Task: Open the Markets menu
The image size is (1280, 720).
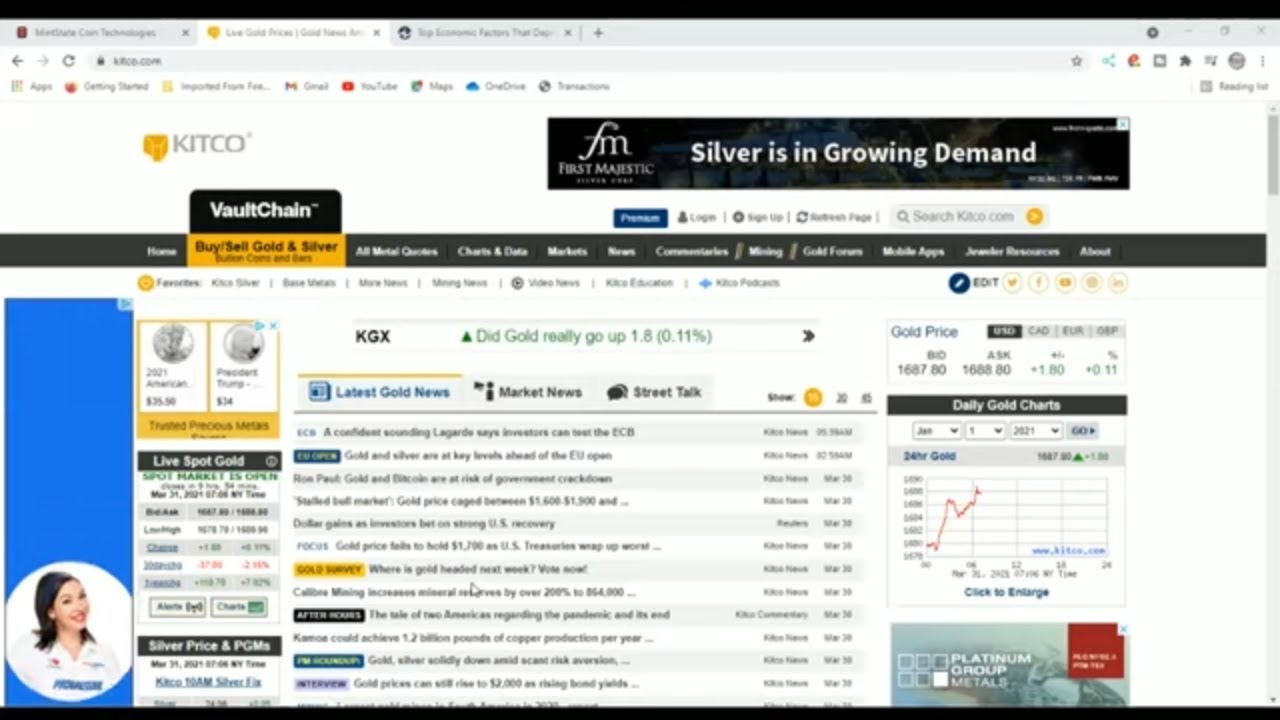Action: [x=567, y=251]
